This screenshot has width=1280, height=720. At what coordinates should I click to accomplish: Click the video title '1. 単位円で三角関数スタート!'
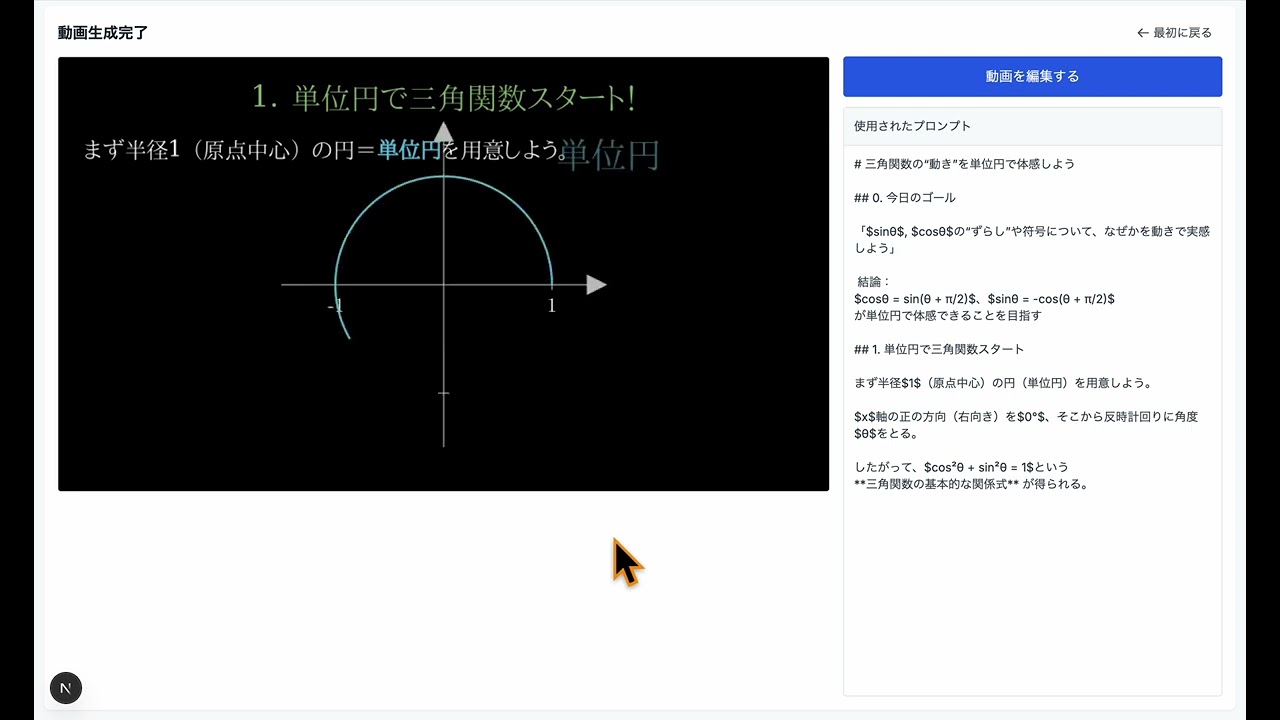[x=443, y=97]
